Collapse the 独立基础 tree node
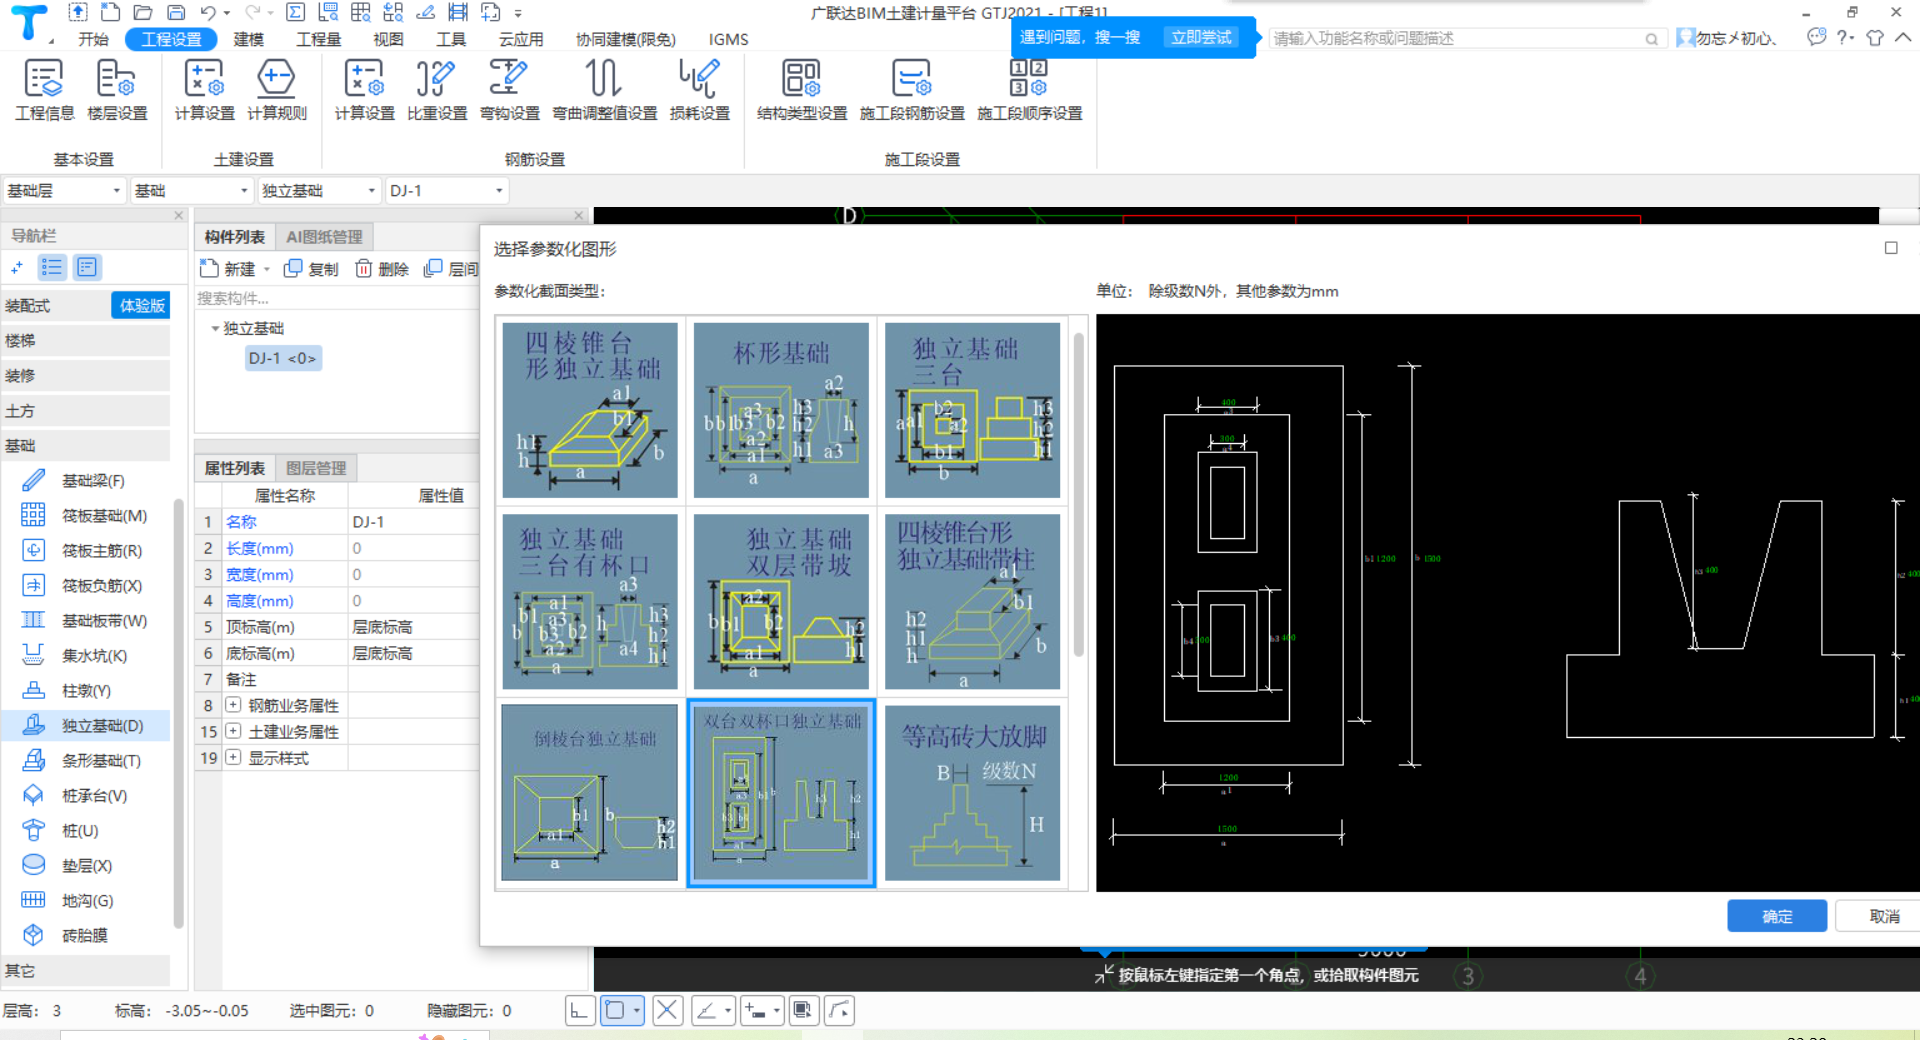The image size is (1920, 1040). point(215,329)
